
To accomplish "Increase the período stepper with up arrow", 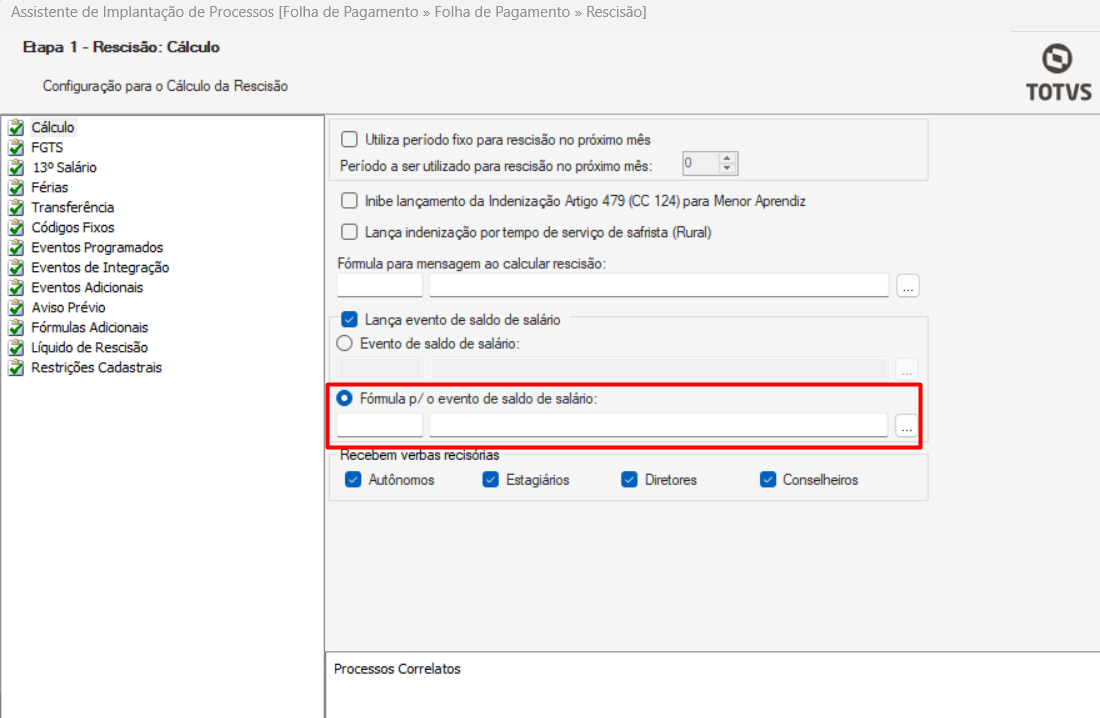I will 727,159.
